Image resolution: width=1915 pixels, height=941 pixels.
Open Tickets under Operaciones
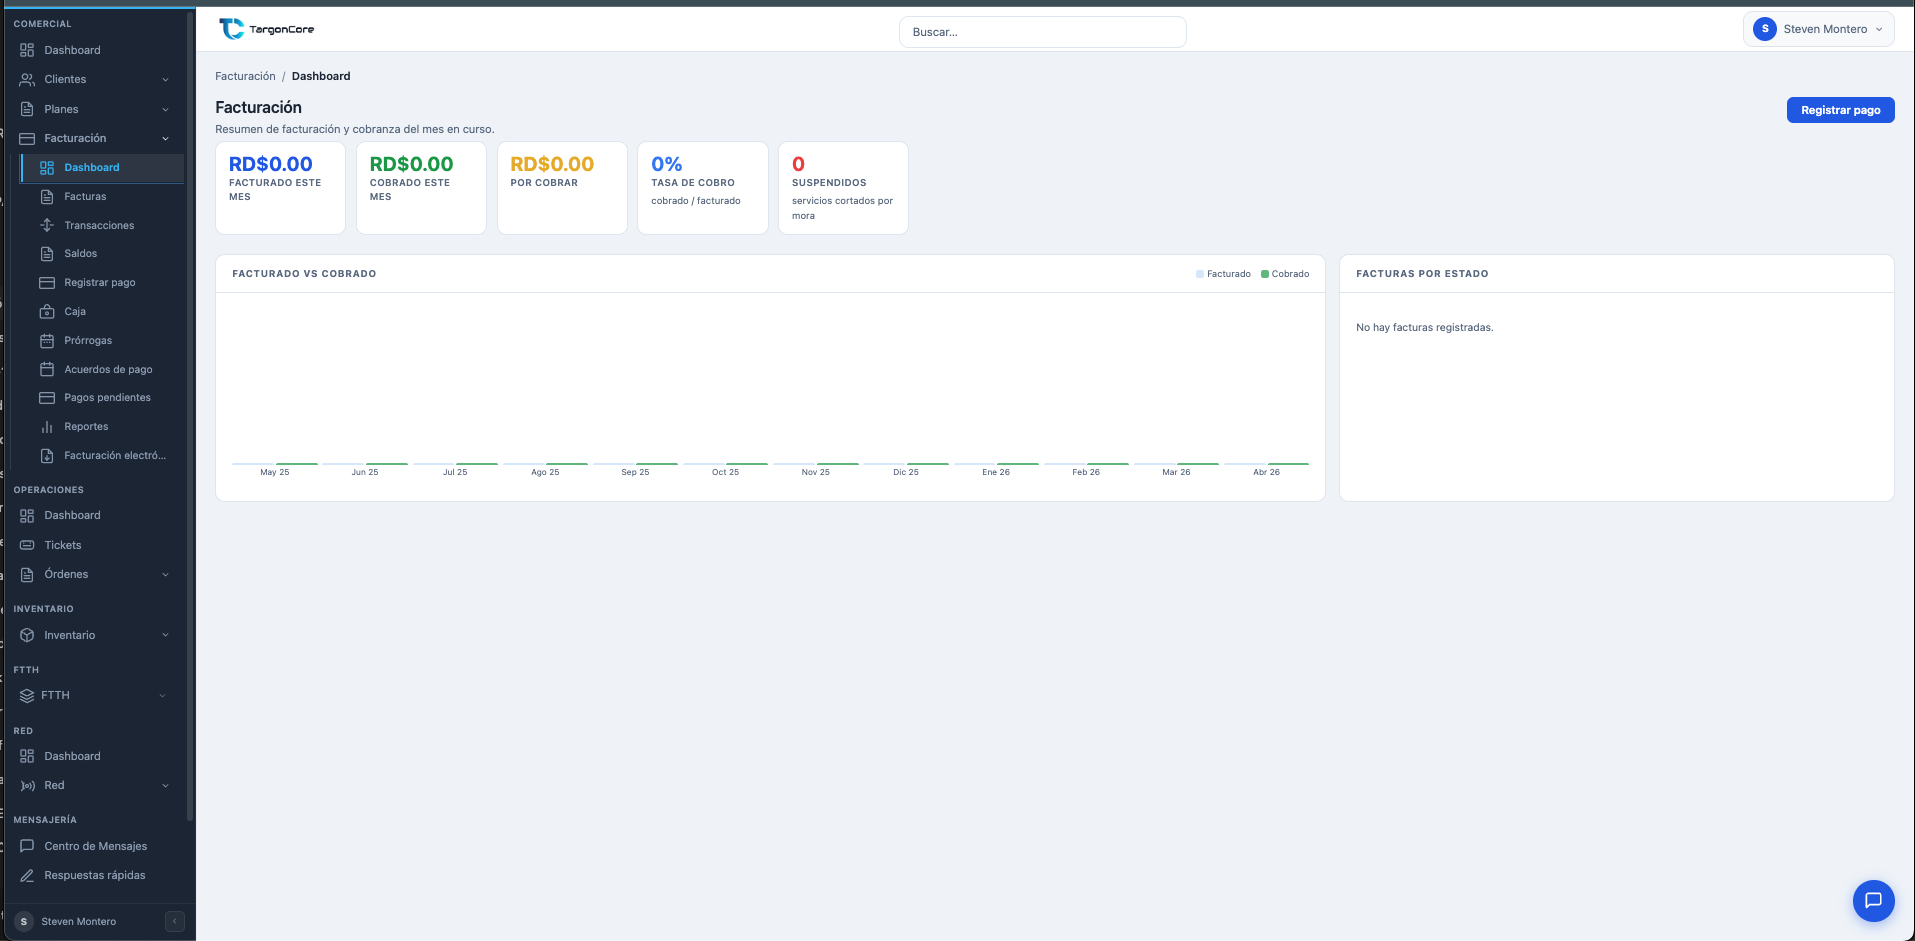(x=63, y=545)
